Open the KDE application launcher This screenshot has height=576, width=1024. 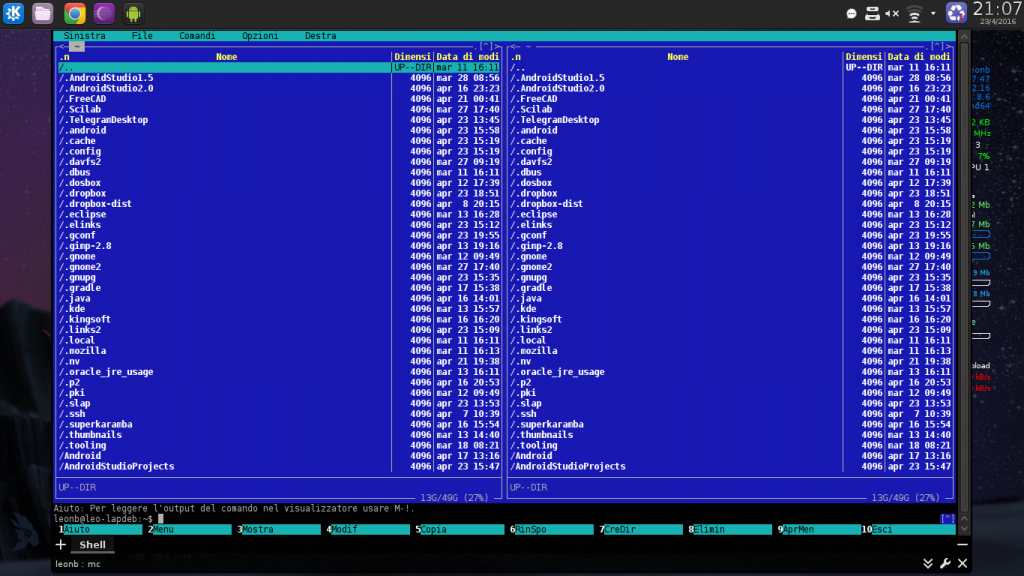12,13
